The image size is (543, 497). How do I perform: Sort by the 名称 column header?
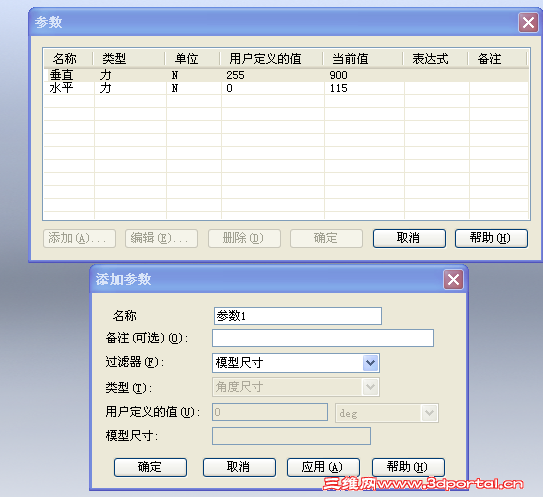[x=69, y=59]
